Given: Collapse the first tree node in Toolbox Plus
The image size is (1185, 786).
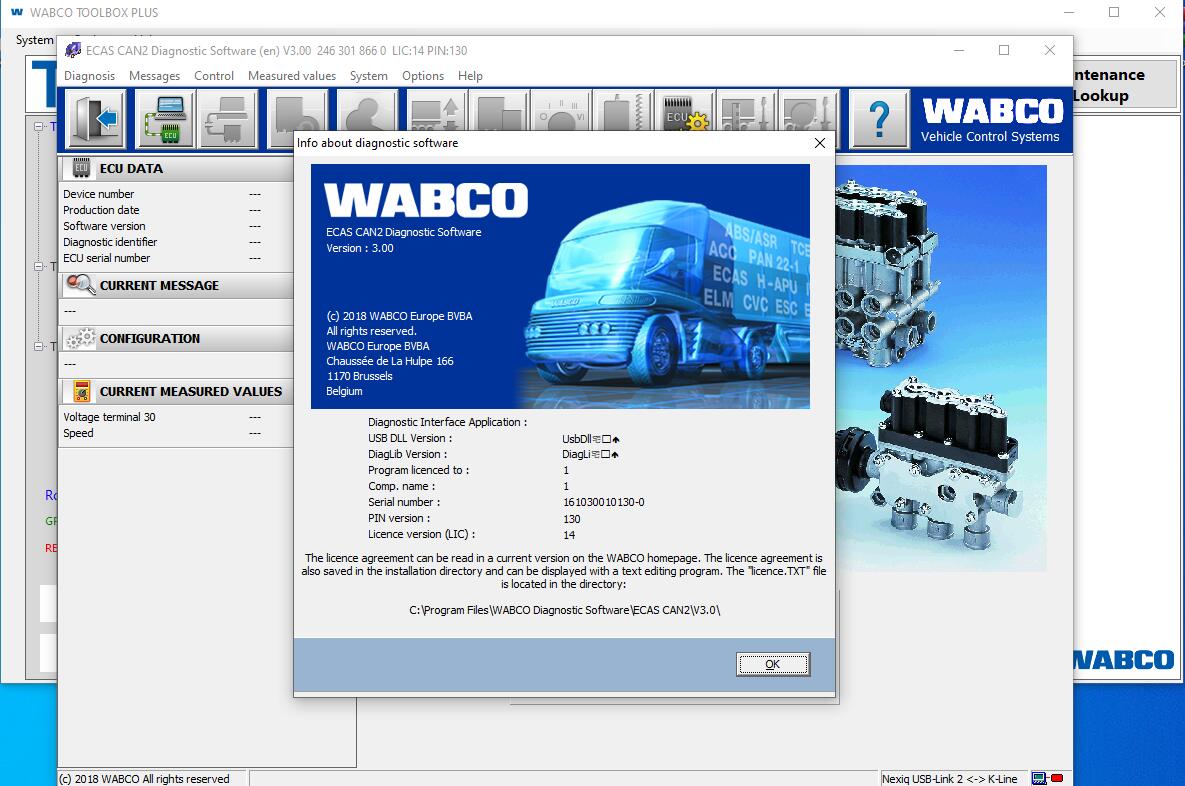Looking at the screenshot, I should [38, 126].
